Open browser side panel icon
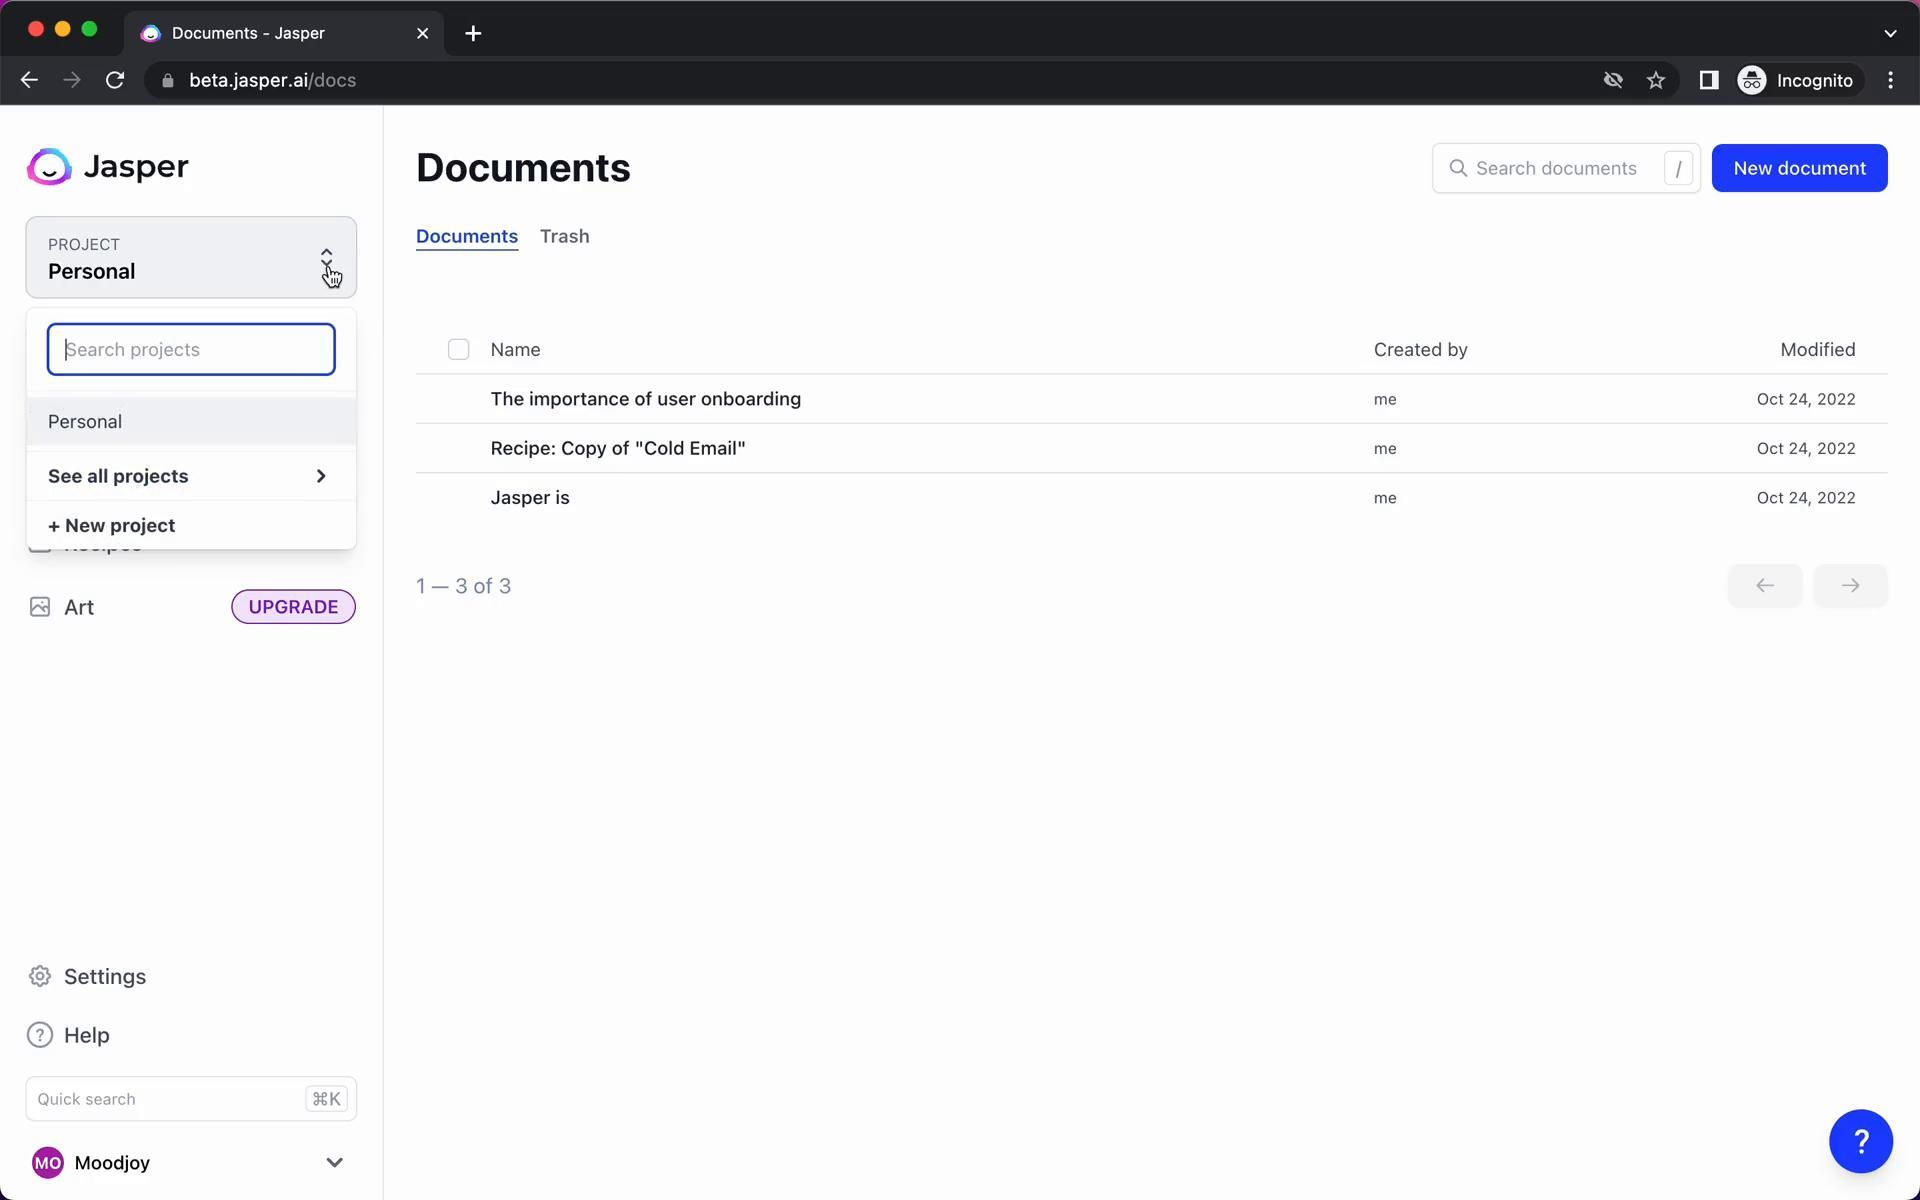Image resolution: width=1920 pixels, height=1200 pixels. [x=1708, y=81]
